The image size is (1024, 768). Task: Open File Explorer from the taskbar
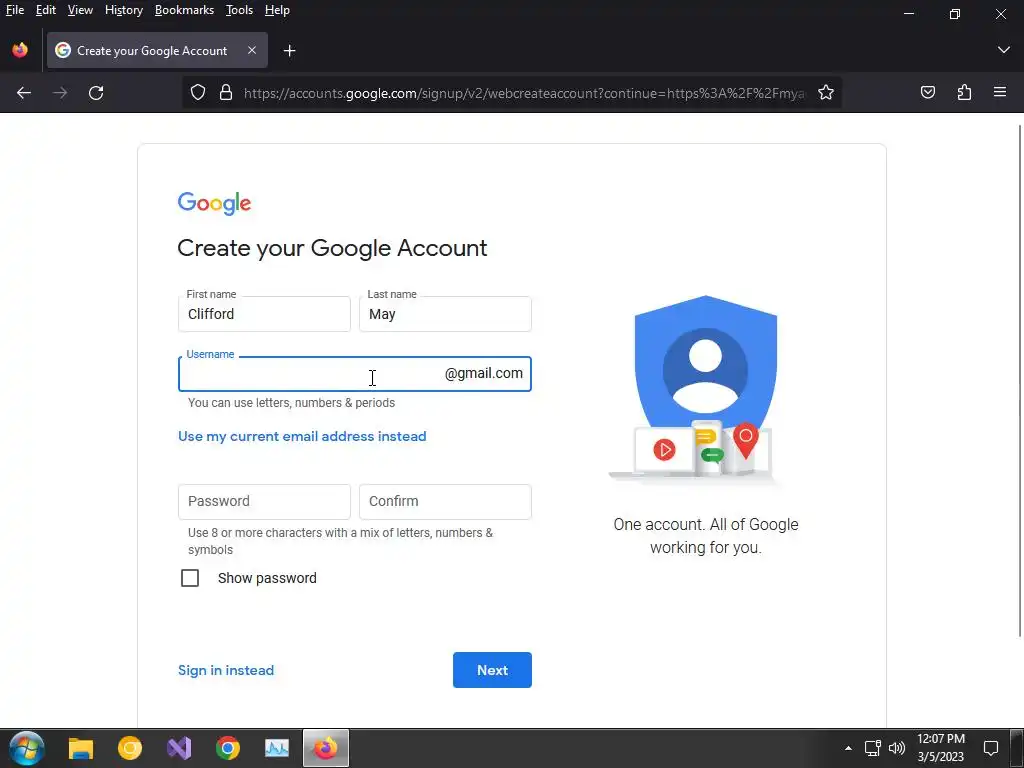click(x=81, y=748)
